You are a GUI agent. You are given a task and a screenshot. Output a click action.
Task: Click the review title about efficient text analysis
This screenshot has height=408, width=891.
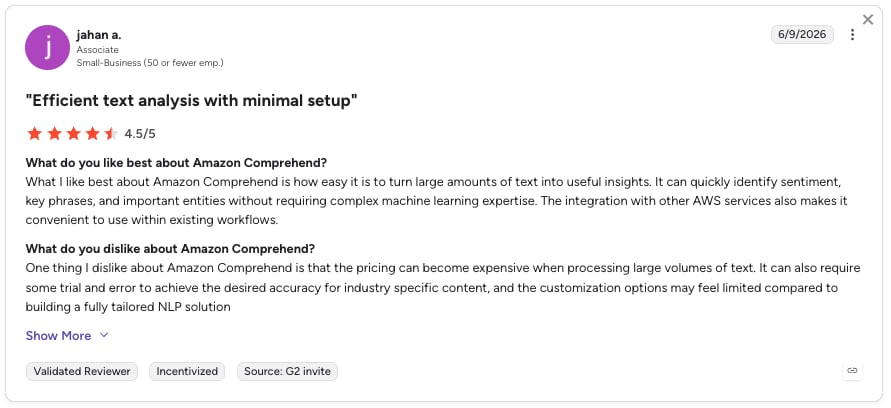click(191, 101)
